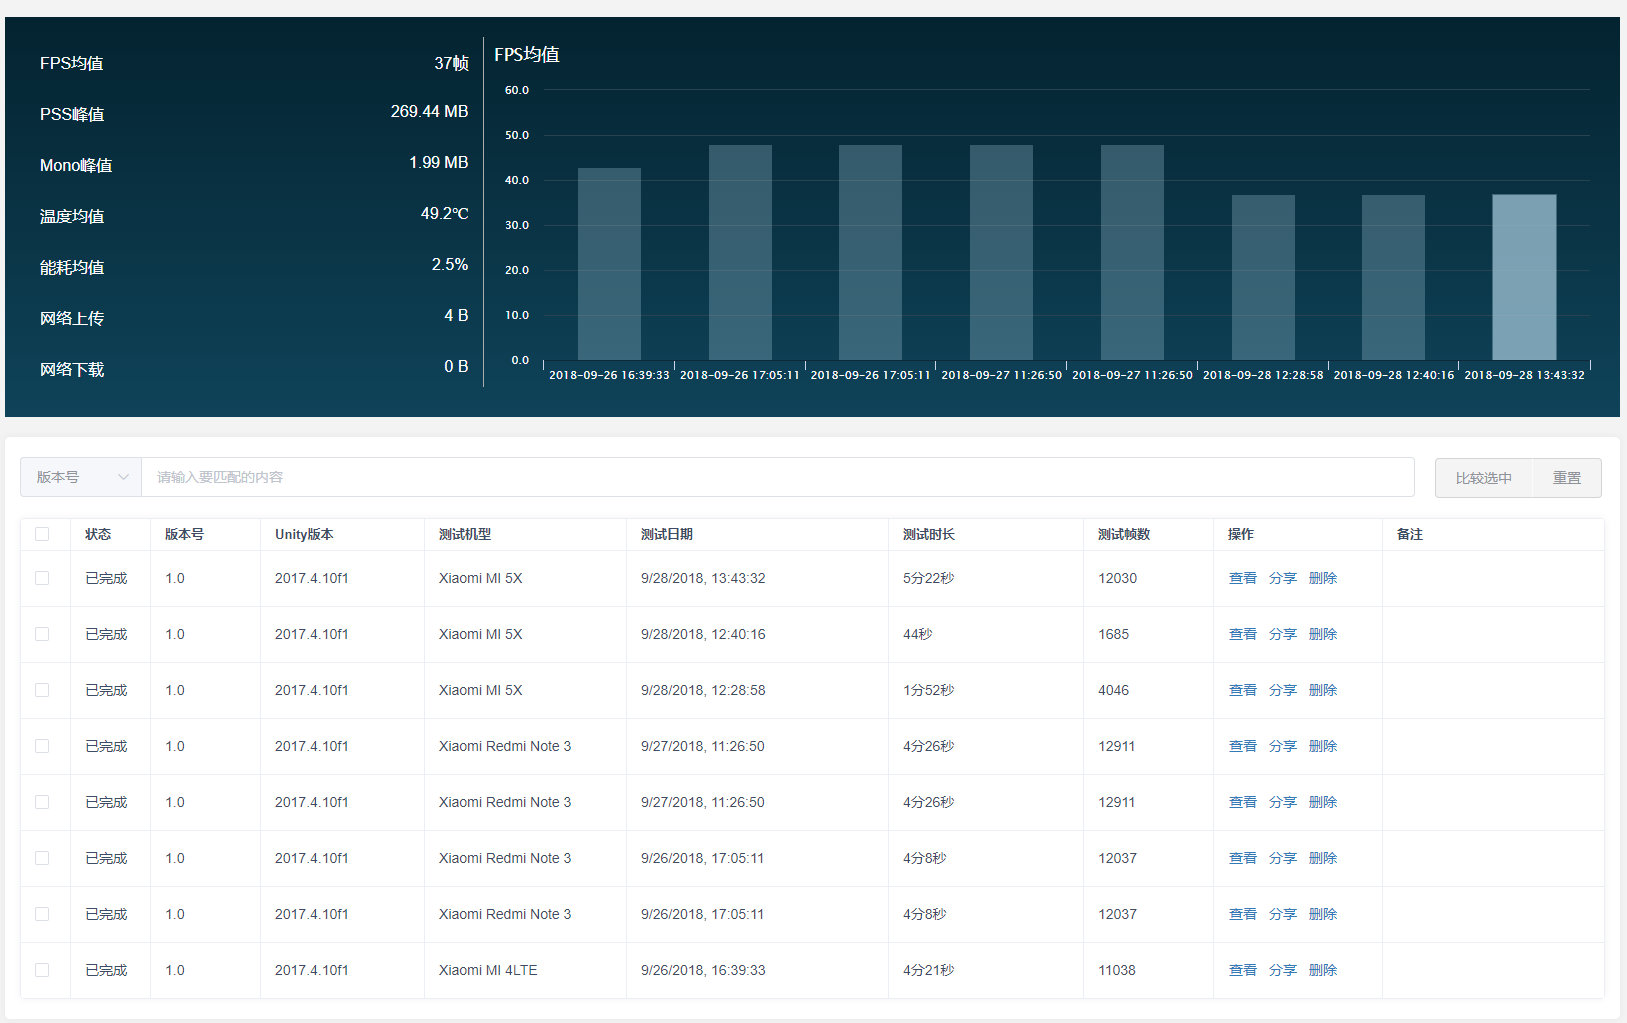1627x1023 pixels.
Task: Click 删除 for the 9/28/2018, 12:28:58 test
Action: (x=1322, y=690)
